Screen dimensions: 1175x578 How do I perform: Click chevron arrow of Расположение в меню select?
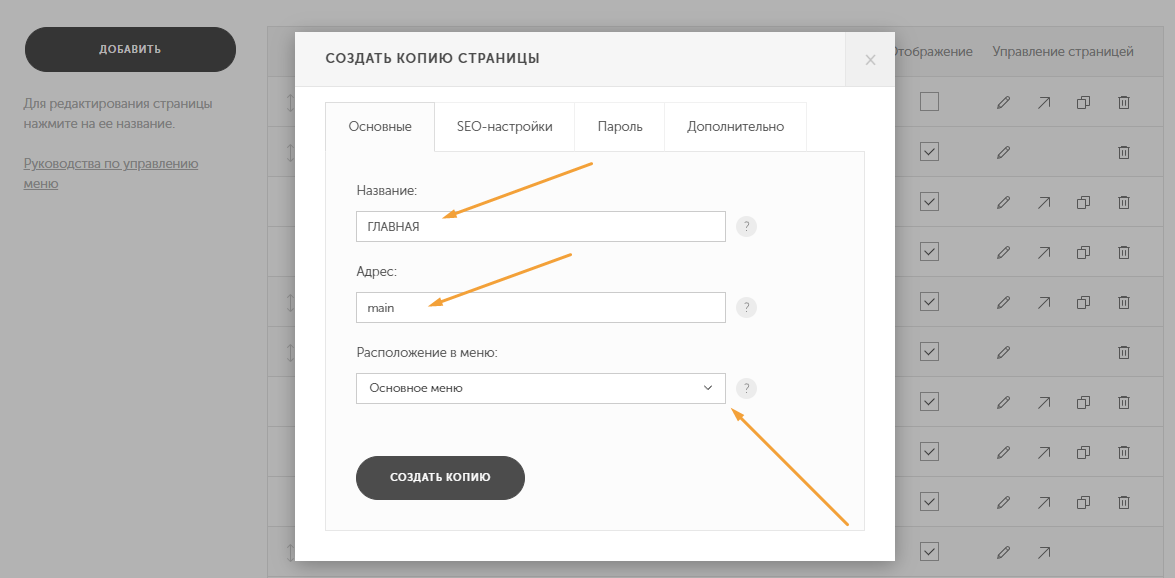tap(707, 388)
